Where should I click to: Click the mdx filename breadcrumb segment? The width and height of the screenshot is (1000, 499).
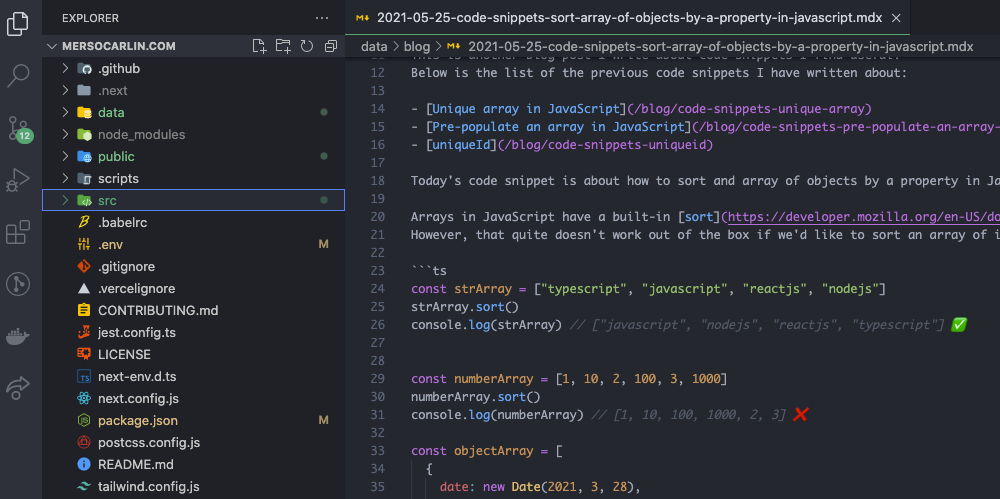pos(721,47)
